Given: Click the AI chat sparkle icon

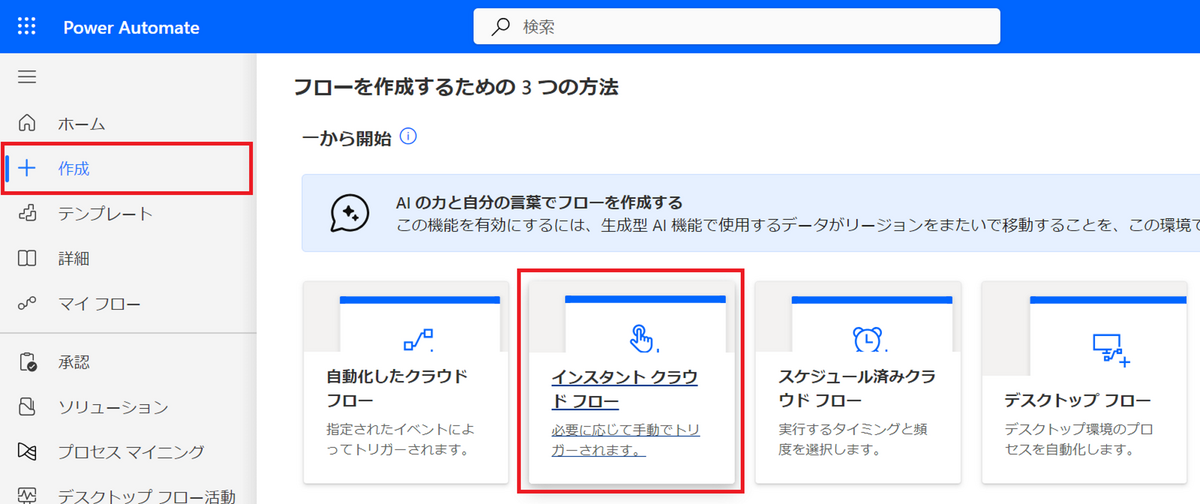Looking at the screenshot, I should tap(350, 213).
